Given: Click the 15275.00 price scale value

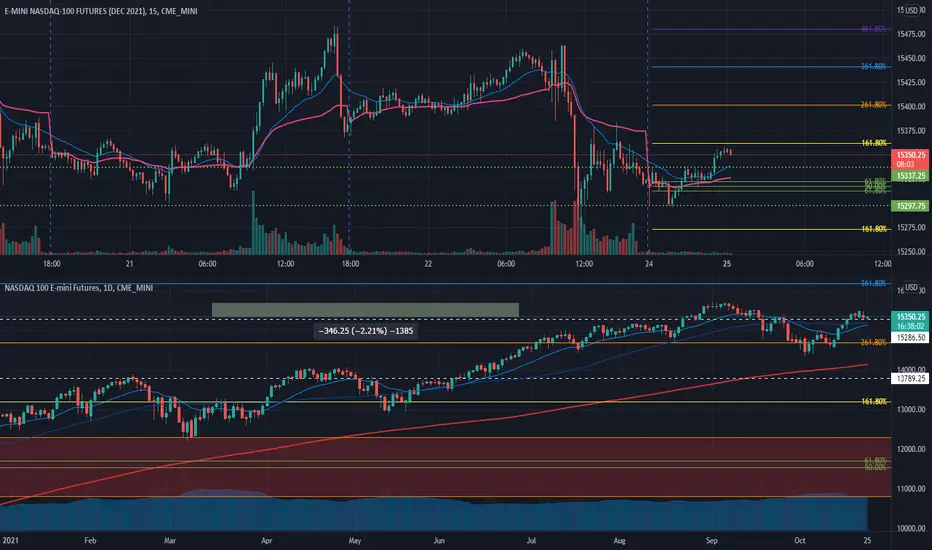Looking at the screenshot, I should [911, 227].
